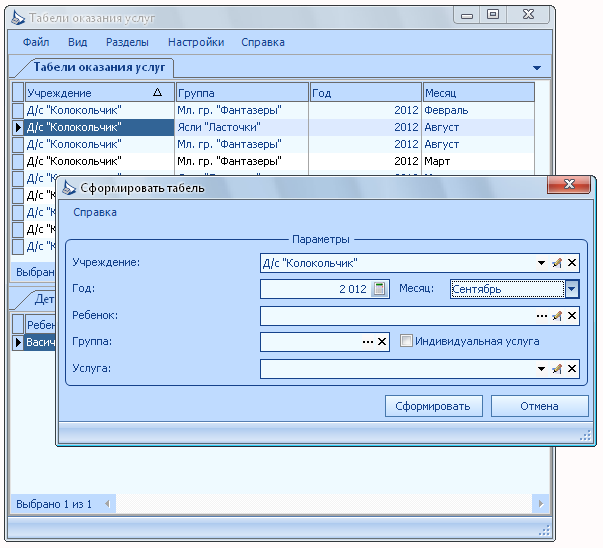Viewport: 603px width, 548px height.
Task: Click the Учреждение field text Д/с Колокольчик in dialog
Action: pos(310,263)
